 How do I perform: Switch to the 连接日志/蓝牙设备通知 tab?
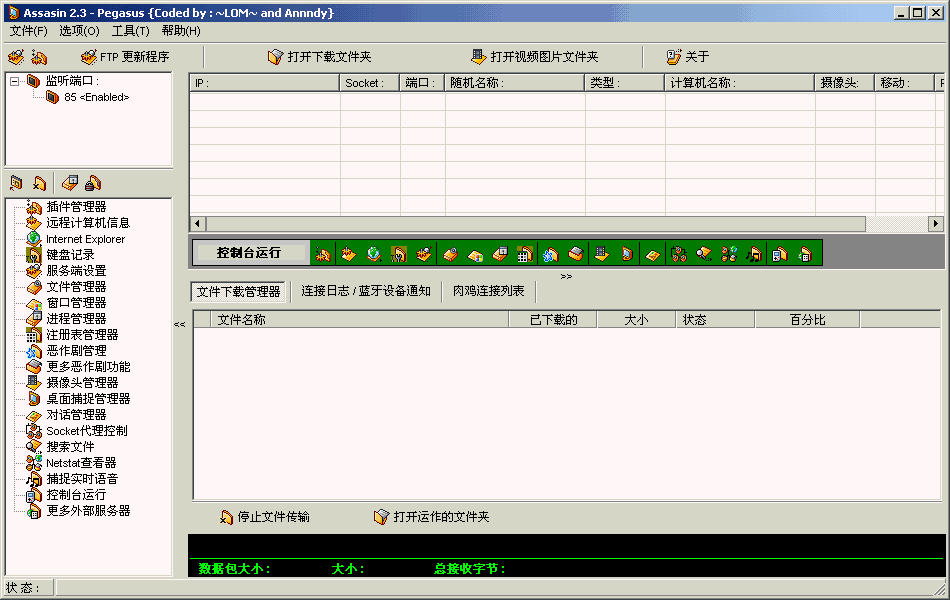pos(365,292)
